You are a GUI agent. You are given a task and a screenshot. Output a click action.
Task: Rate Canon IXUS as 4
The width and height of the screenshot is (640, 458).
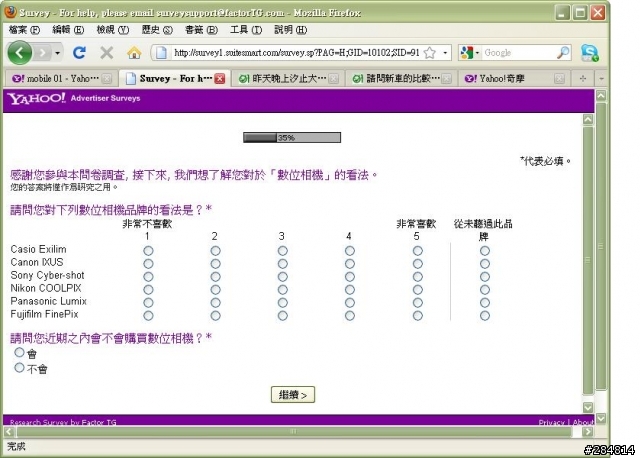point(349,264)
